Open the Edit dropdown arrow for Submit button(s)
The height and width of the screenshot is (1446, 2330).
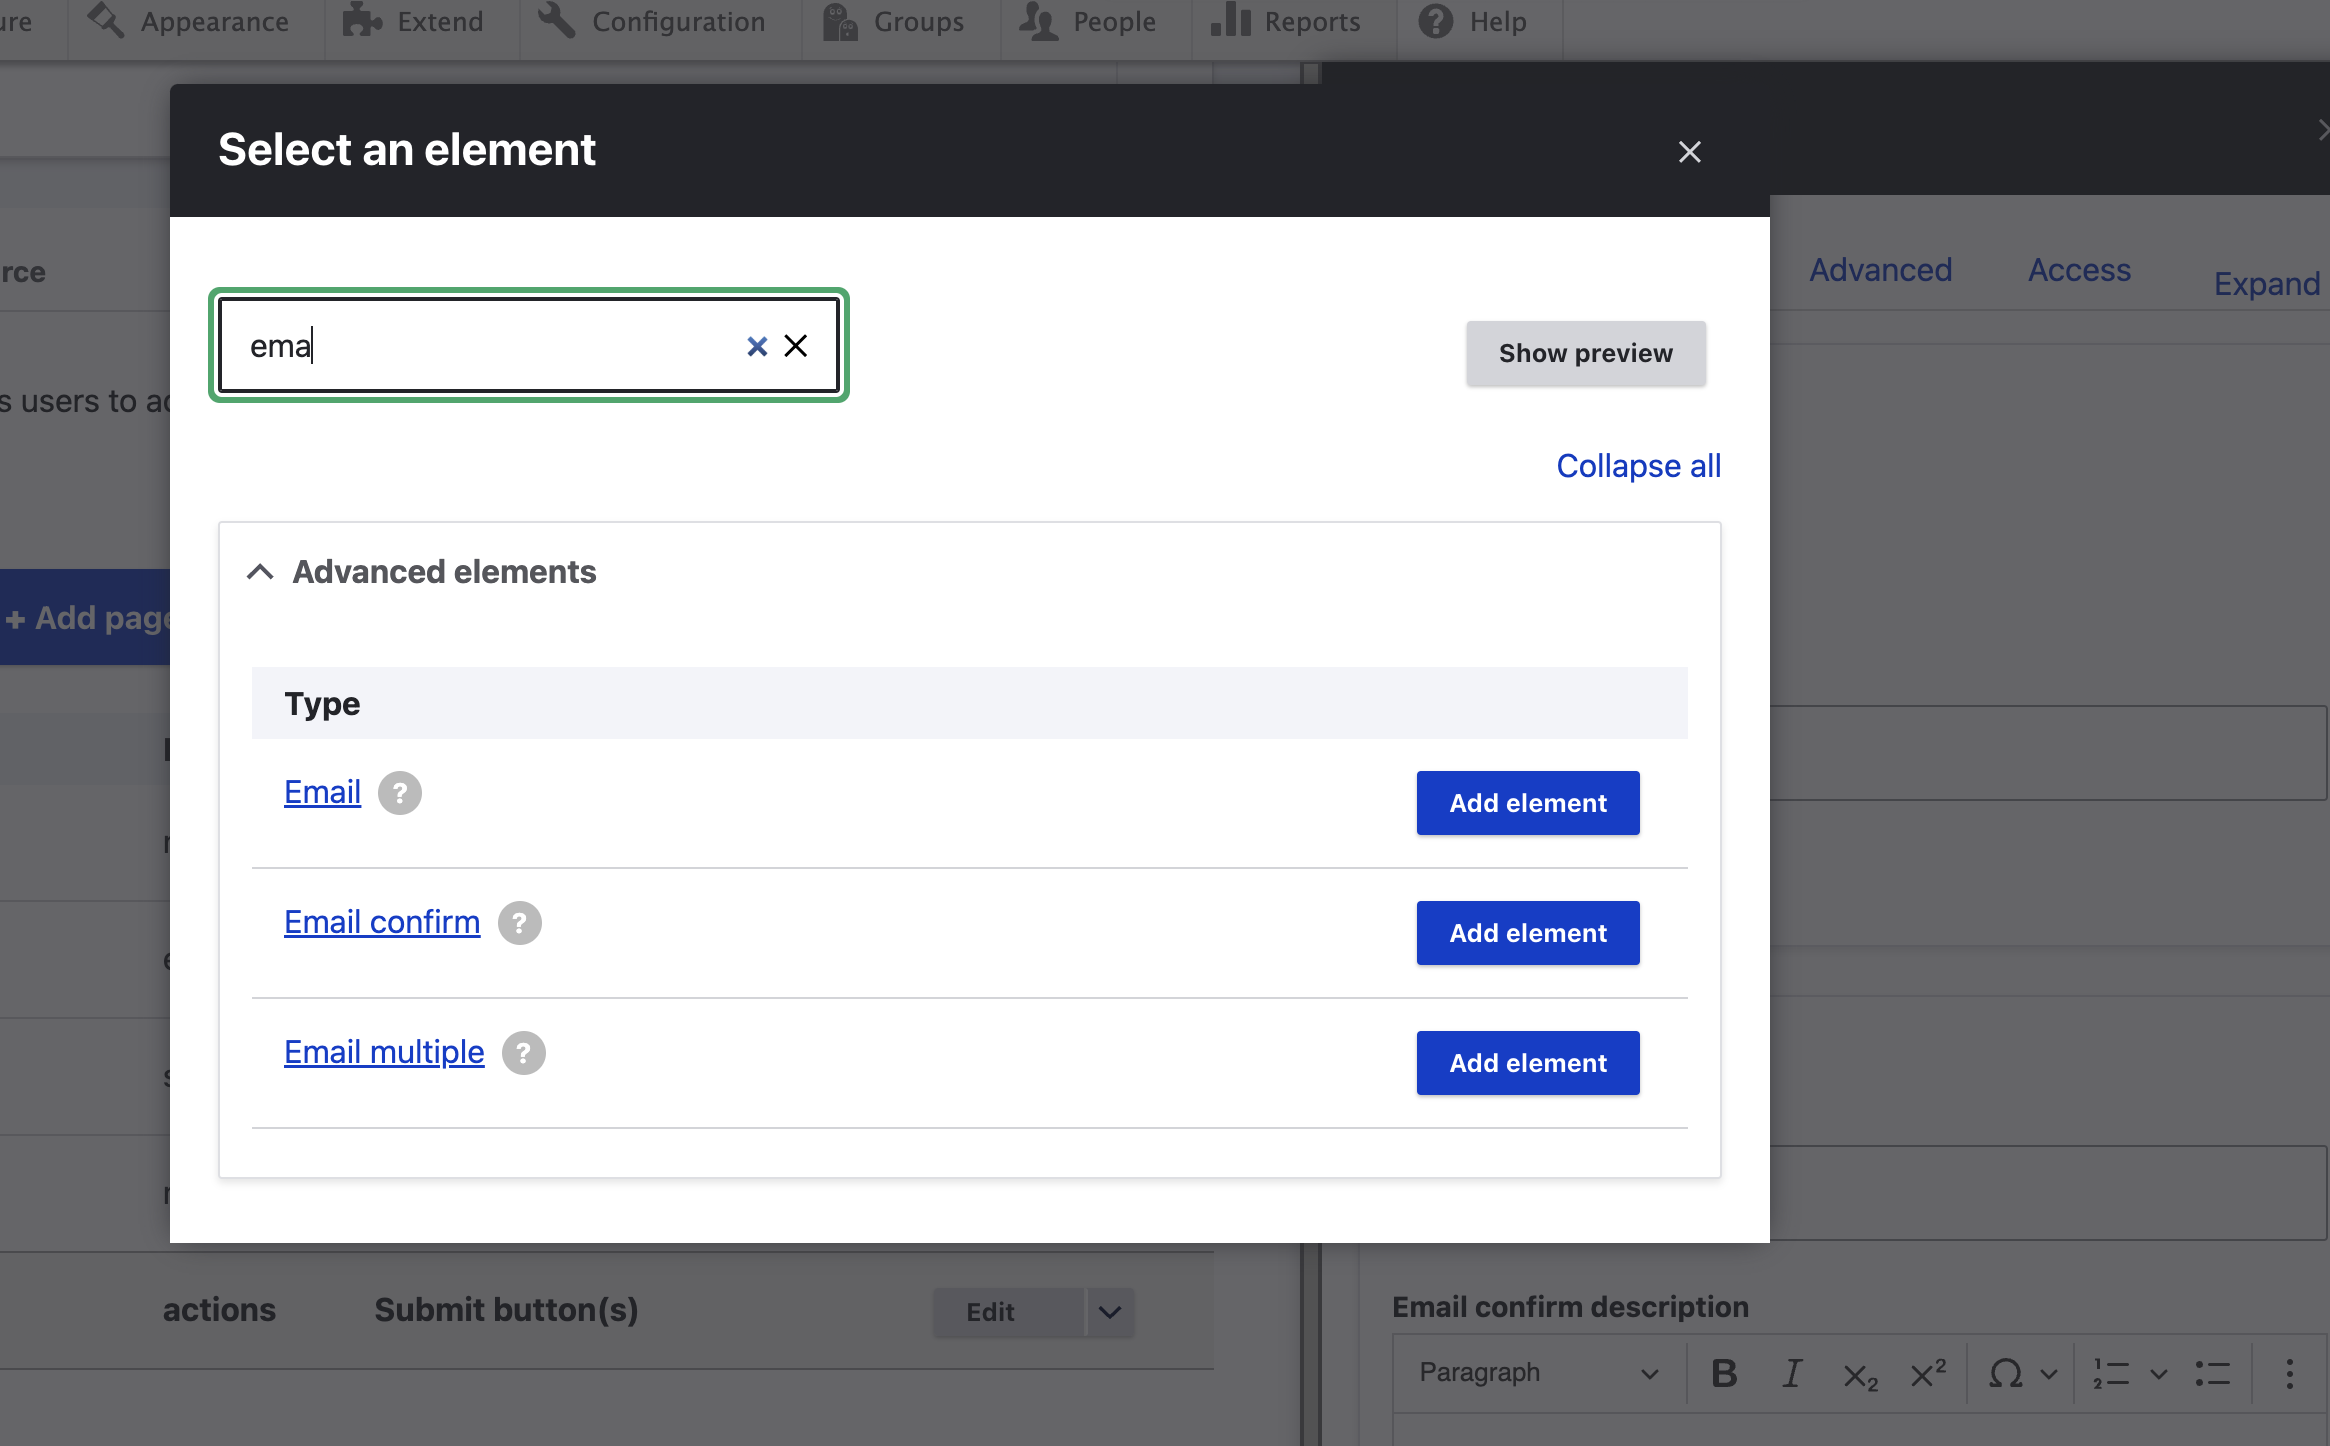point(1110,1312)
